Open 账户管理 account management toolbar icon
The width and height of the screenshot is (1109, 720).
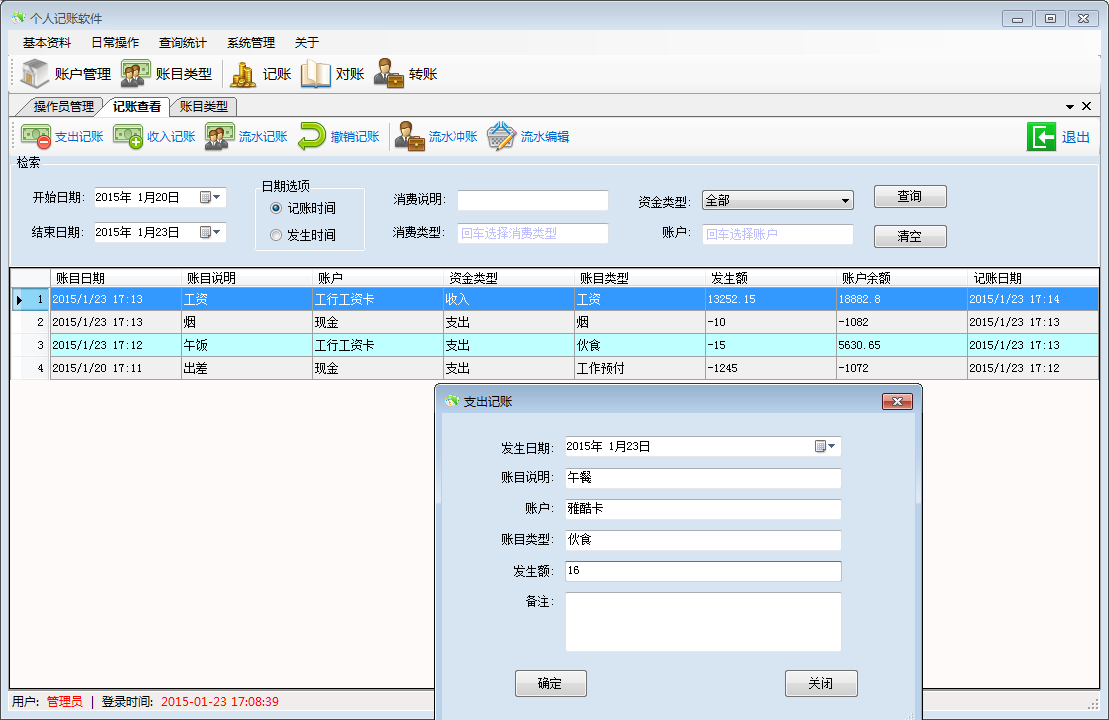(36, 74)
